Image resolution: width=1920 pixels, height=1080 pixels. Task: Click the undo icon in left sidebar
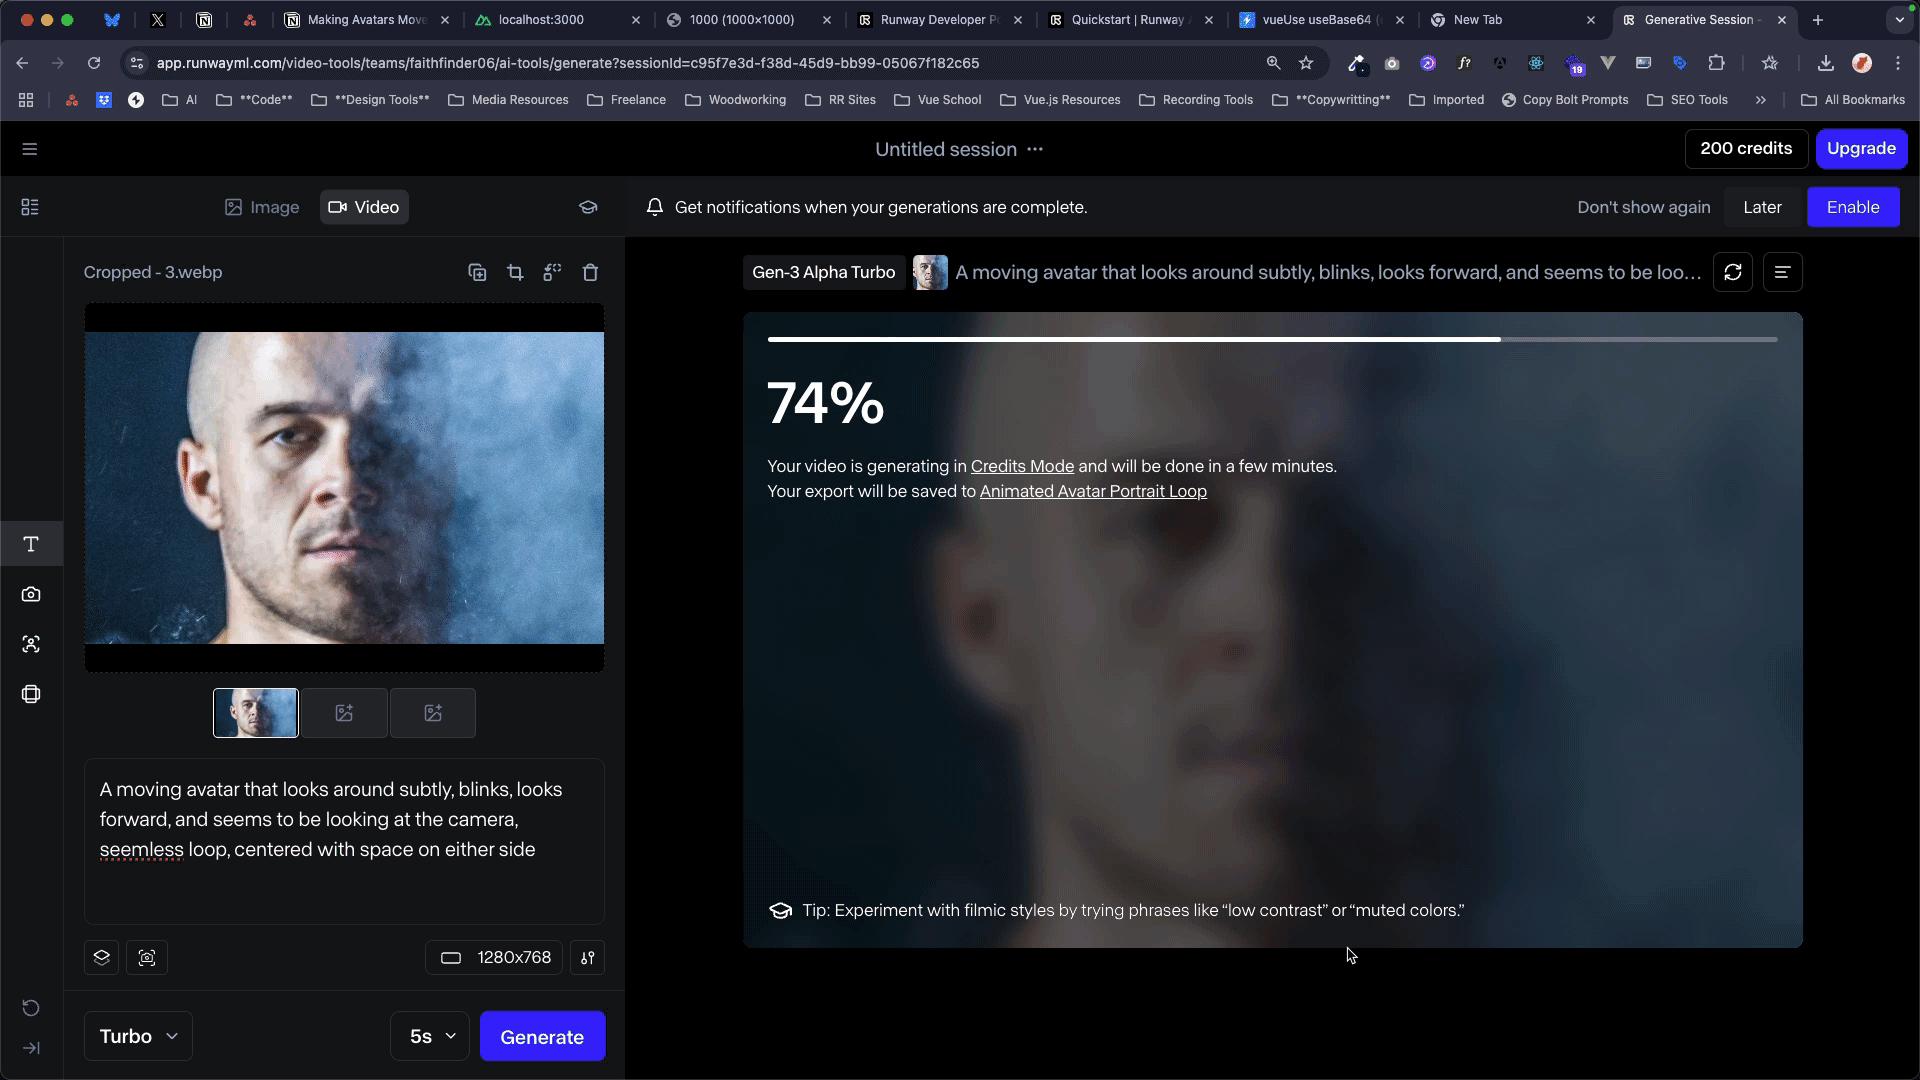click(x=31, y=1007)
